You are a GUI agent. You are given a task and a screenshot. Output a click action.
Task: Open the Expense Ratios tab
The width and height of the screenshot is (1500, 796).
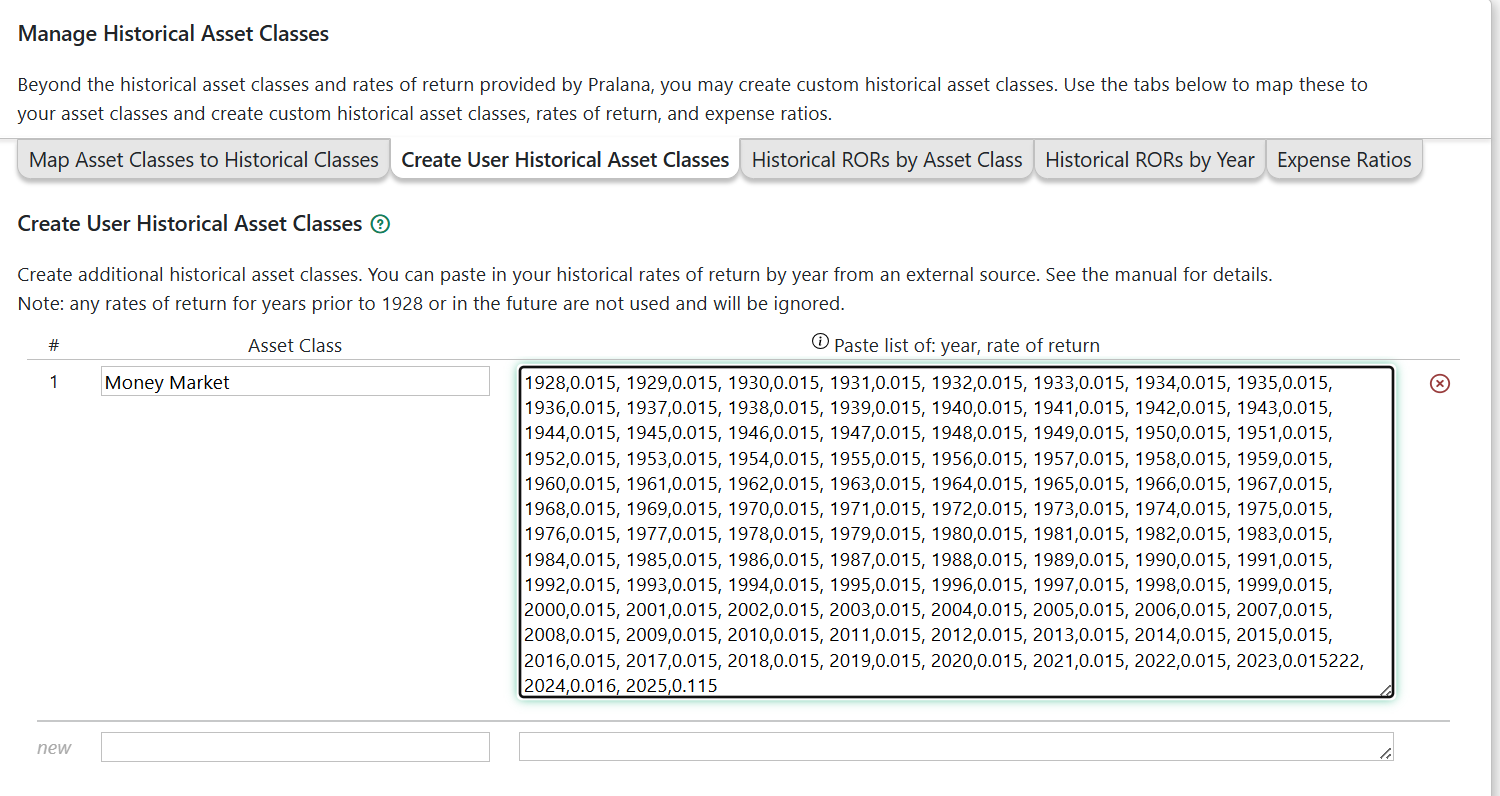pos(1344,160)
